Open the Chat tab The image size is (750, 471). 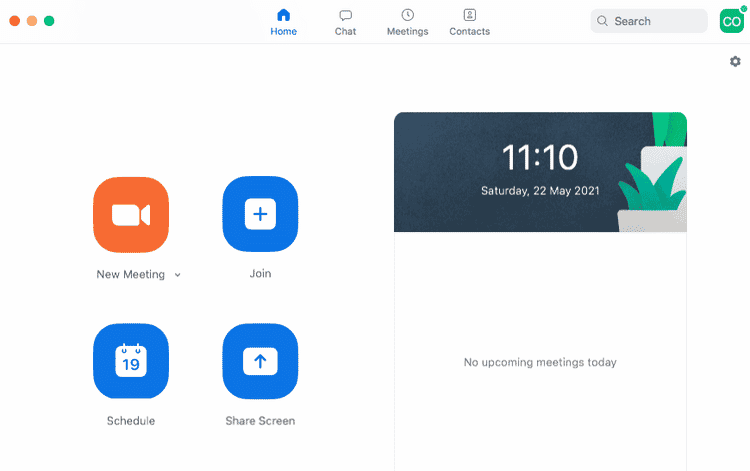pos(345,22)
